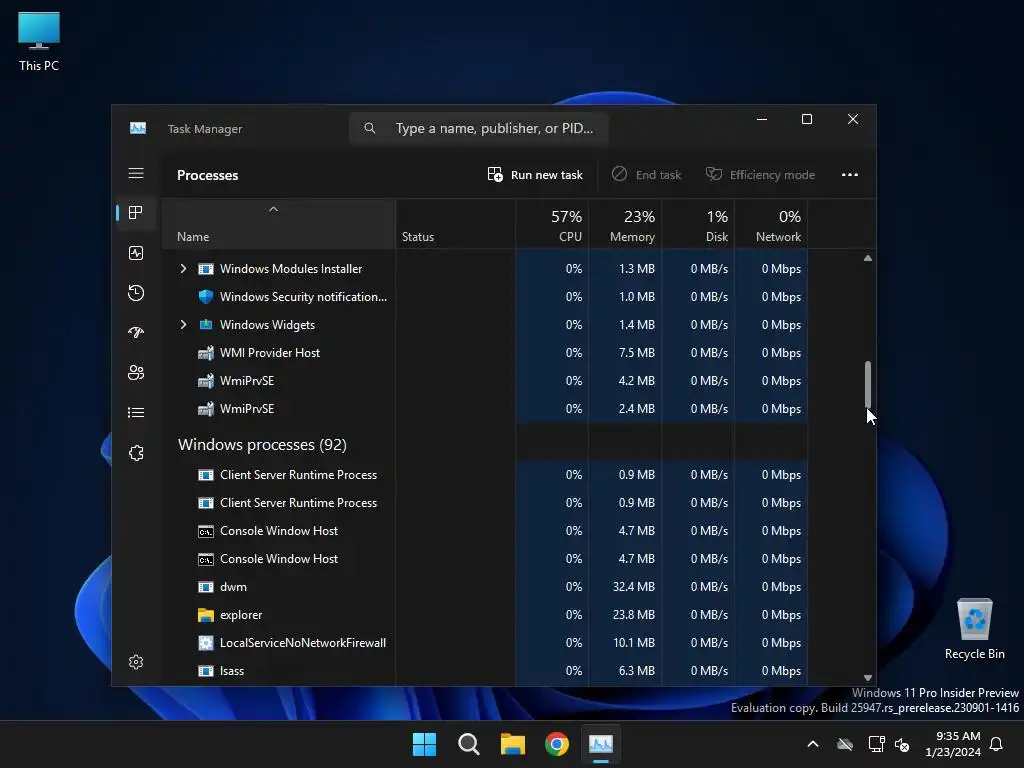The height and width of the screenshot is (768, 1024).
Task: Open the Startup apps sidebar icon
Action: [136, 332]
